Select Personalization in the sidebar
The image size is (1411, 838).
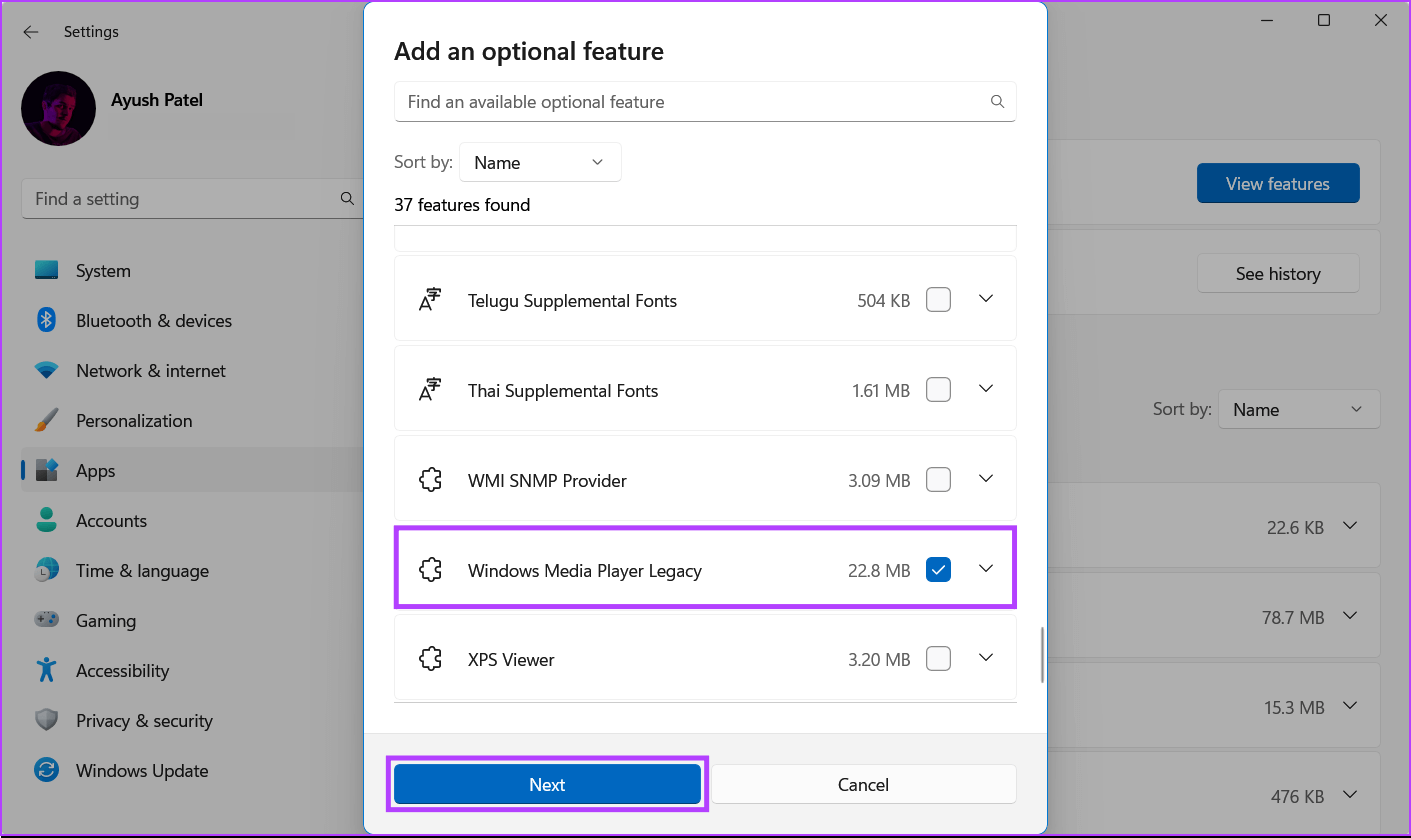pos(192,421)
